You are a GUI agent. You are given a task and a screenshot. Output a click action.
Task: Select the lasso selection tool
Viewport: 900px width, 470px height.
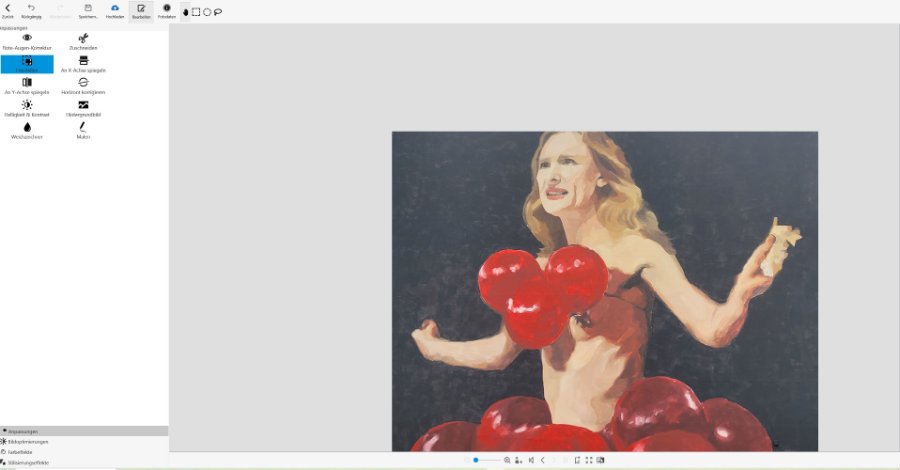[x=218, y=12]
